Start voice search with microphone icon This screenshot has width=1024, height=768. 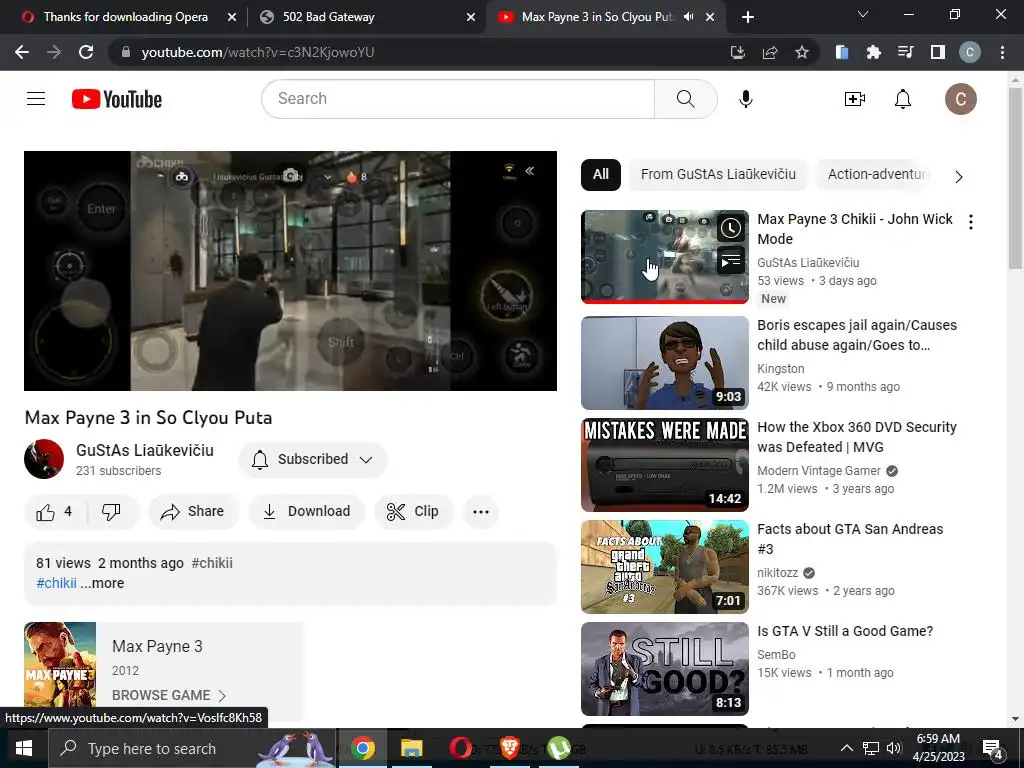[x=746, y=99]
